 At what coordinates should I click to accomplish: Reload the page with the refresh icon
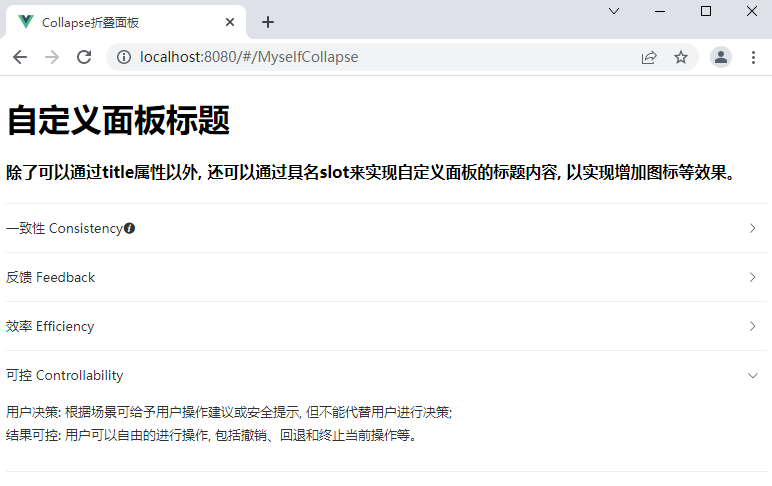(84, 57)
